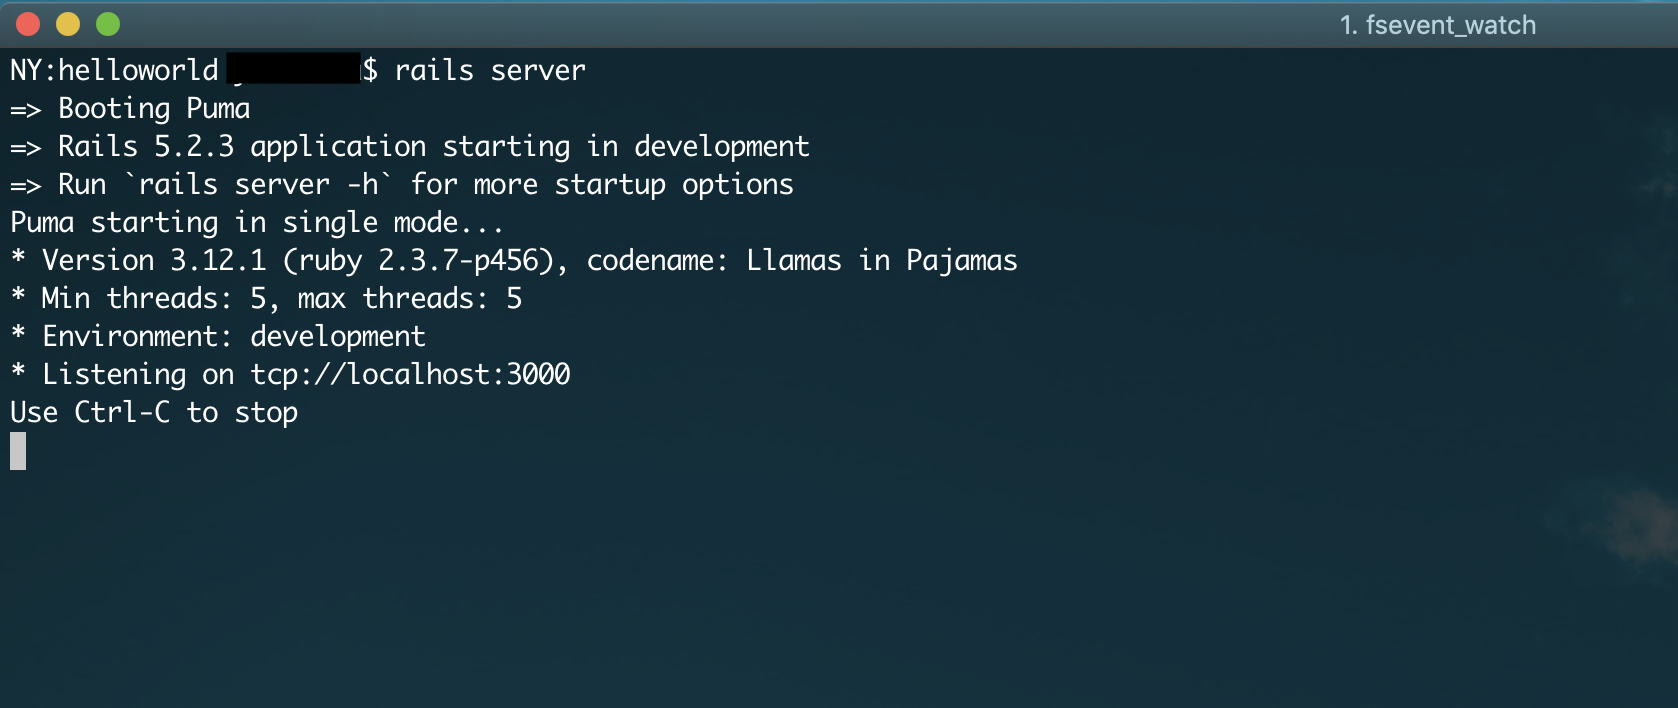
Task: Click the 'Version 3.12.1' text
Action: [154, 261]
